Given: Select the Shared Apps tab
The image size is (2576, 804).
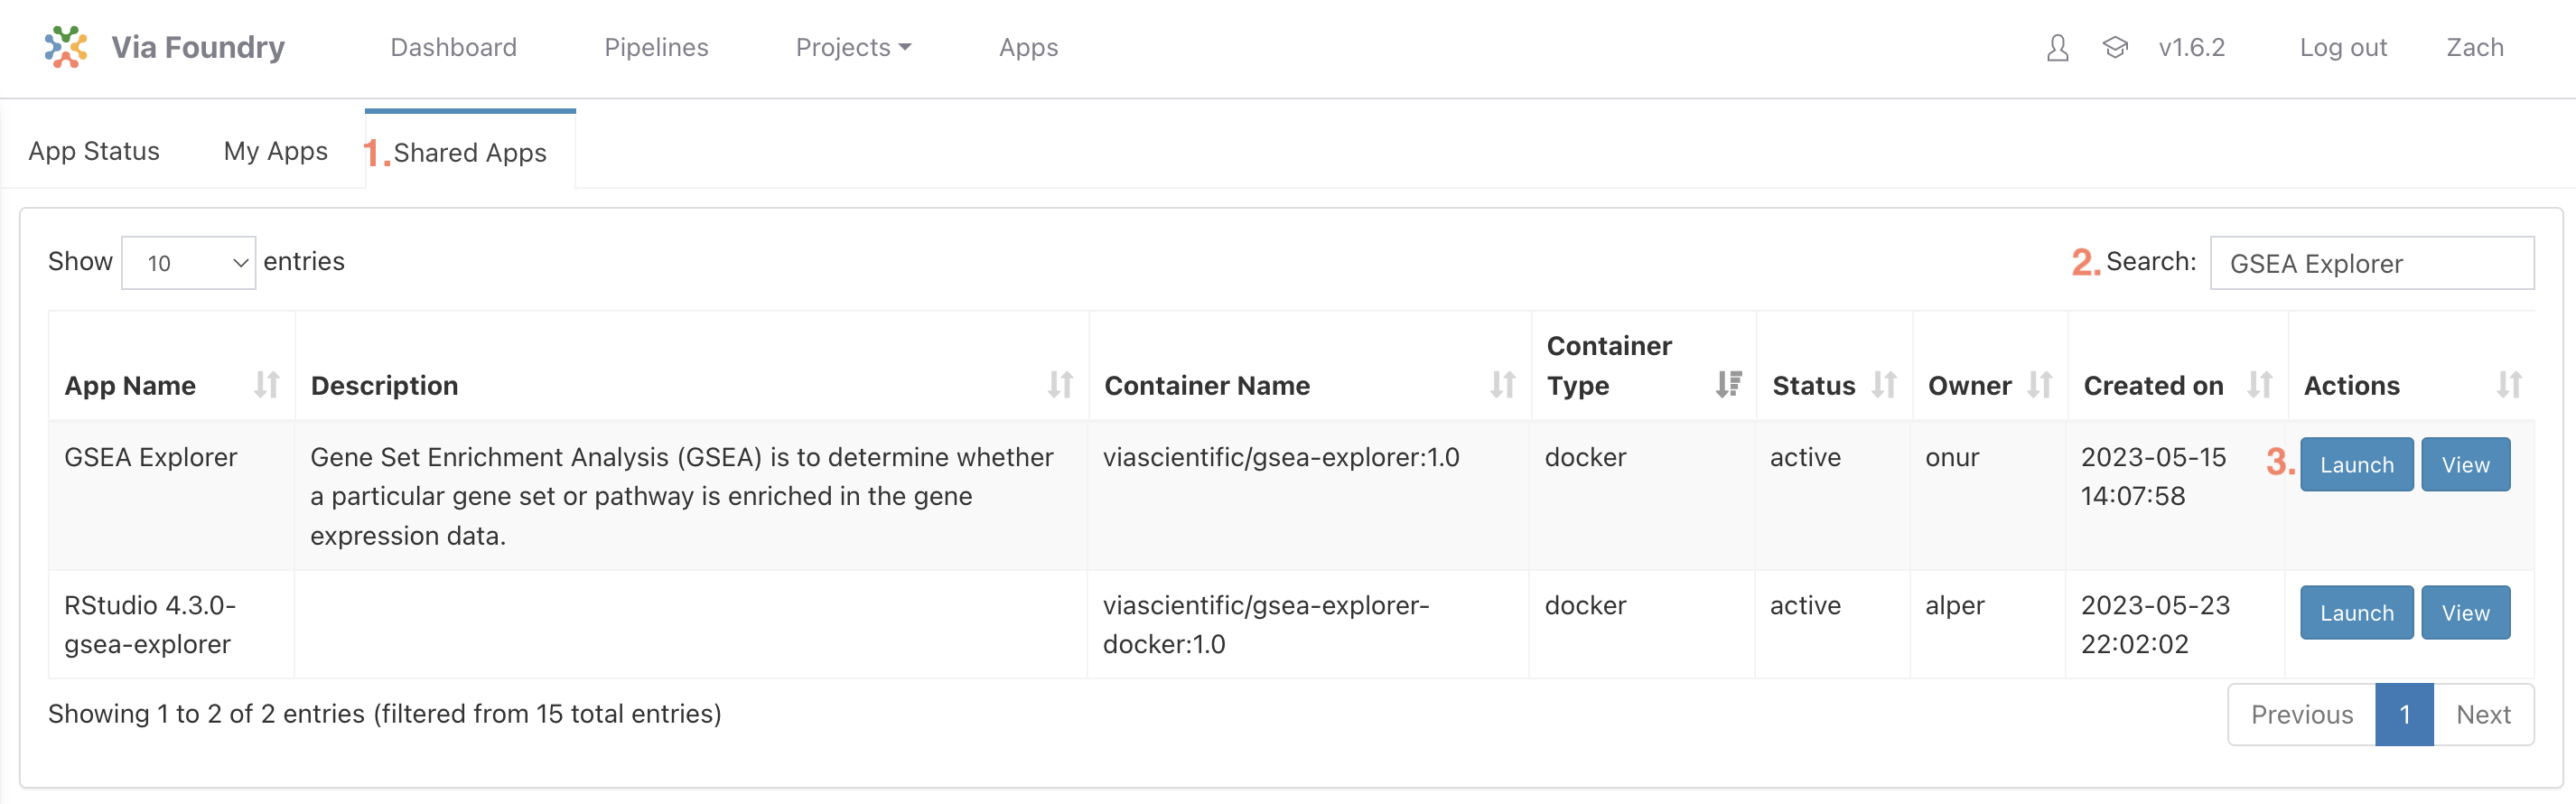Looking at the screenshot, I should (x=470, y=152).
